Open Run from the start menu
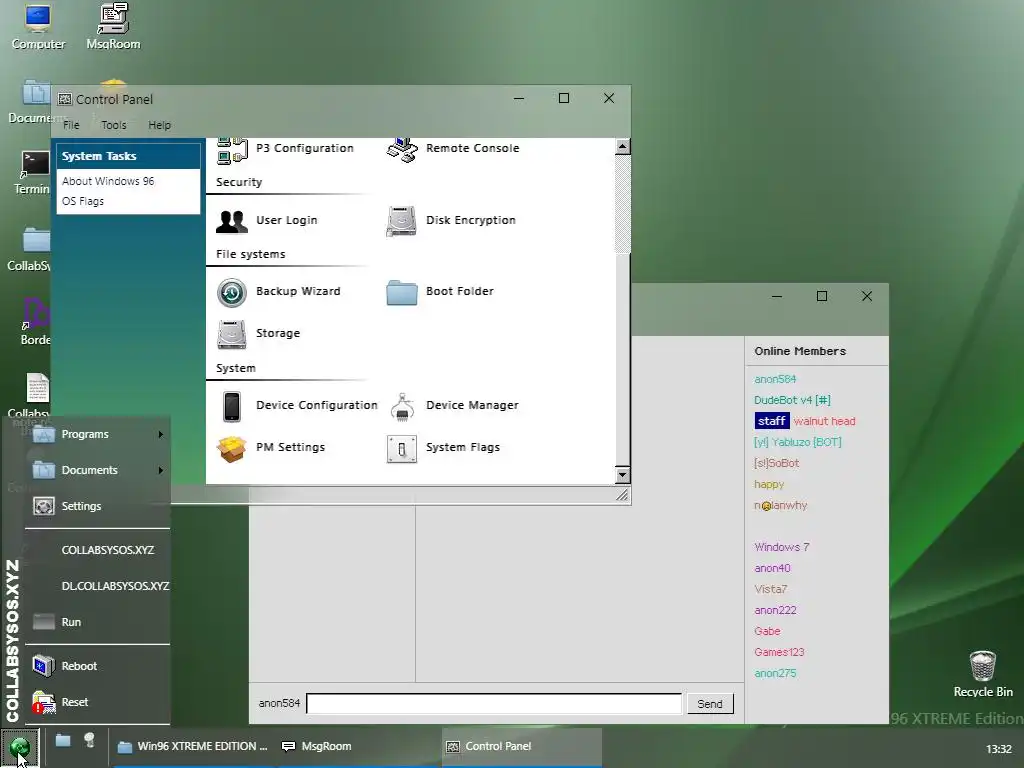This screenshot has width=1024, height=768. [x=97, y=622]
